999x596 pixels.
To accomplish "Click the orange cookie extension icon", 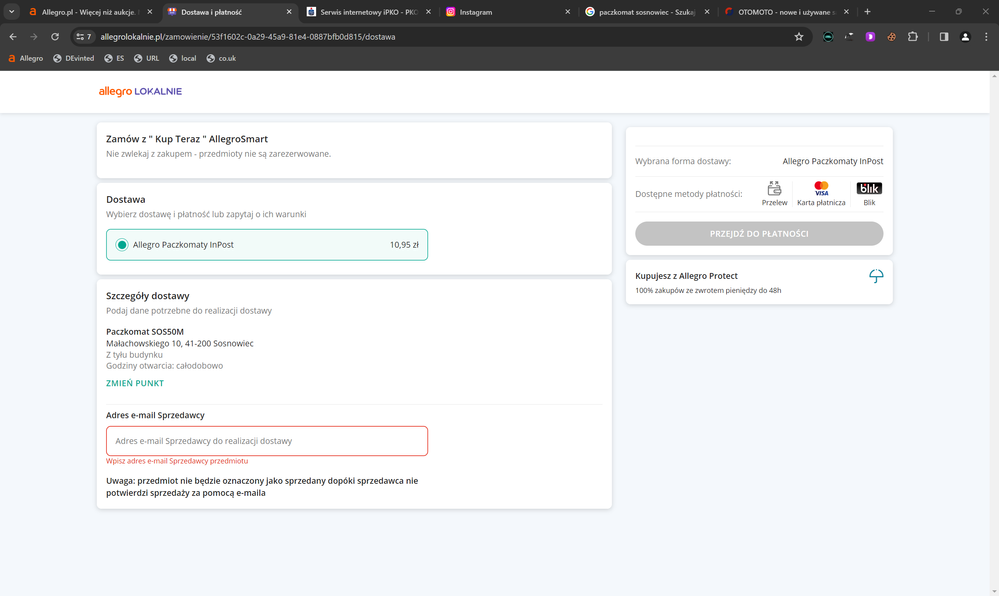I will pyautogui.click(x=891, y=37).
